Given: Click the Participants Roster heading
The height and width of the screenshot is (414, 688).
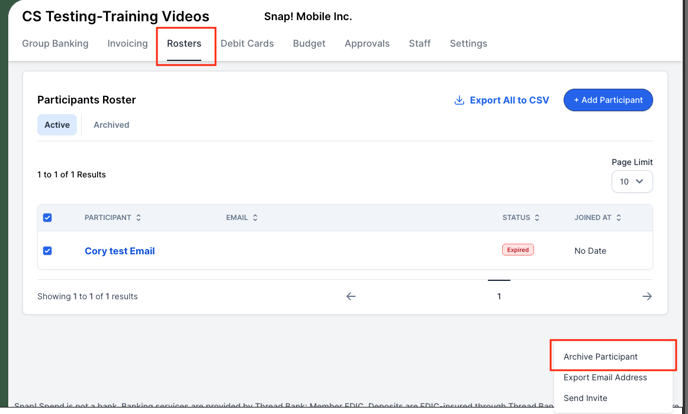Looking at the screenshot, I should (86, 100).
